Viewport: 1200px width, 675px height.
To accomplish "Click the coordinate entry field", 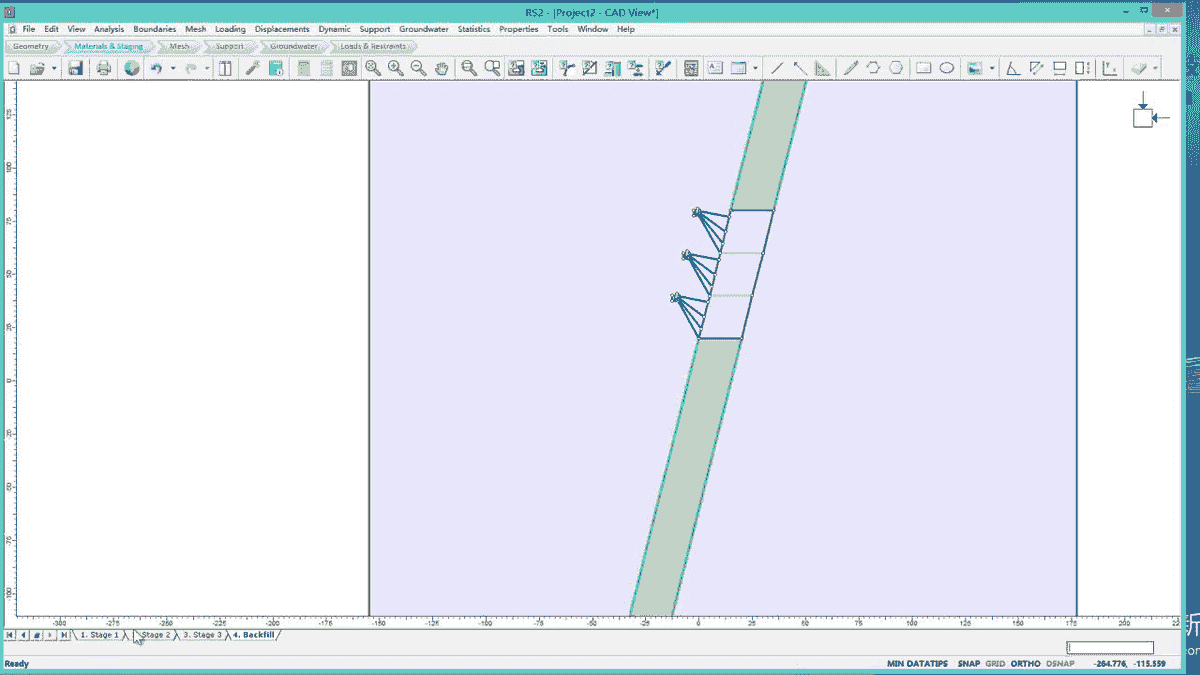I will pyautogui.click(x=1110, y=648).
